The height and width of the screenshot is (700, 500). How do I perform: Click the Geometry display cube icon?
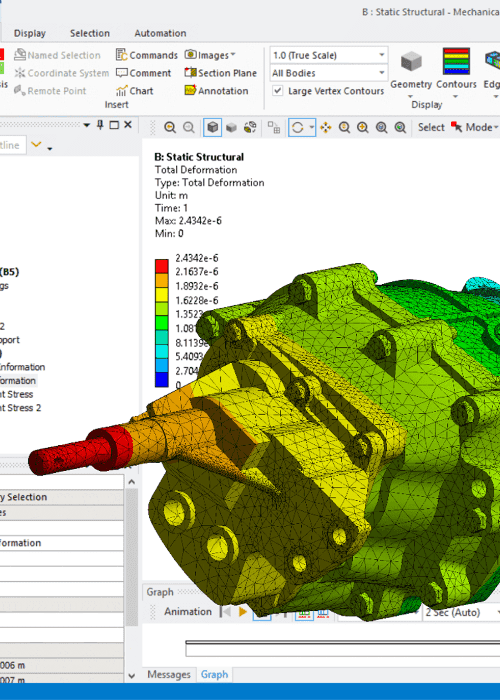coord(411,61)
